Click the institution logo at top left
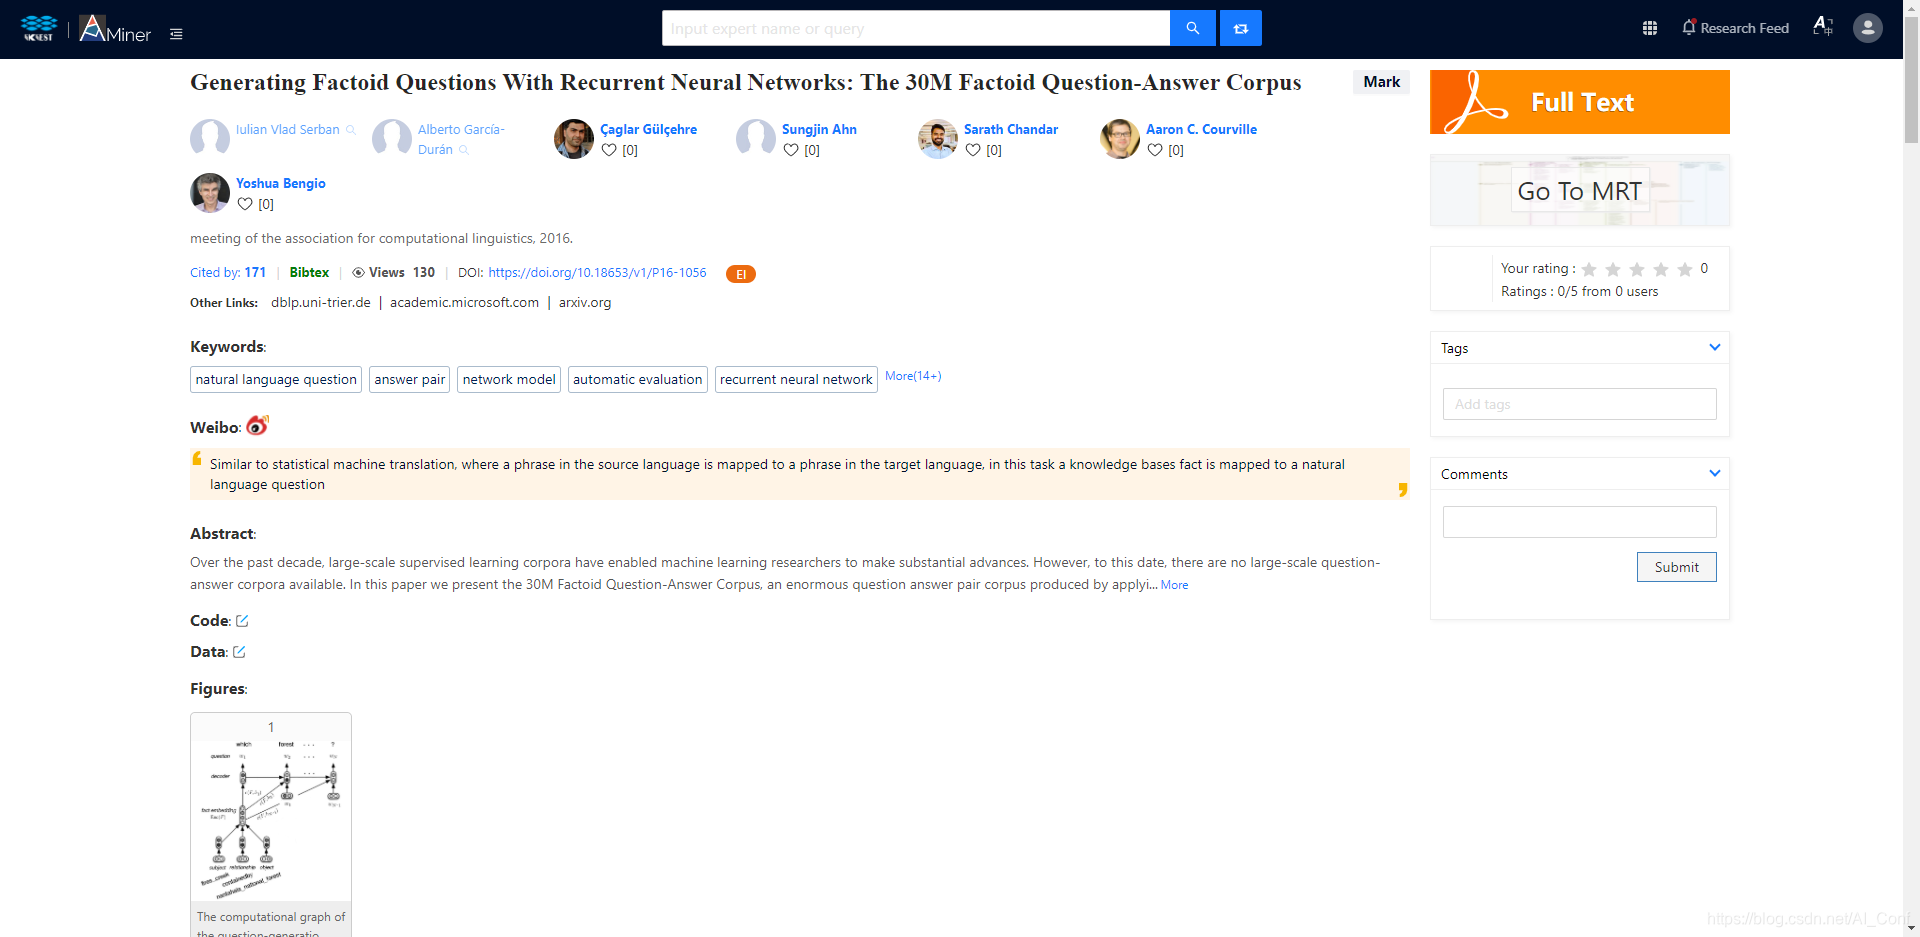The height and width of the screenshot is (937, 1920). coord(39,28)
